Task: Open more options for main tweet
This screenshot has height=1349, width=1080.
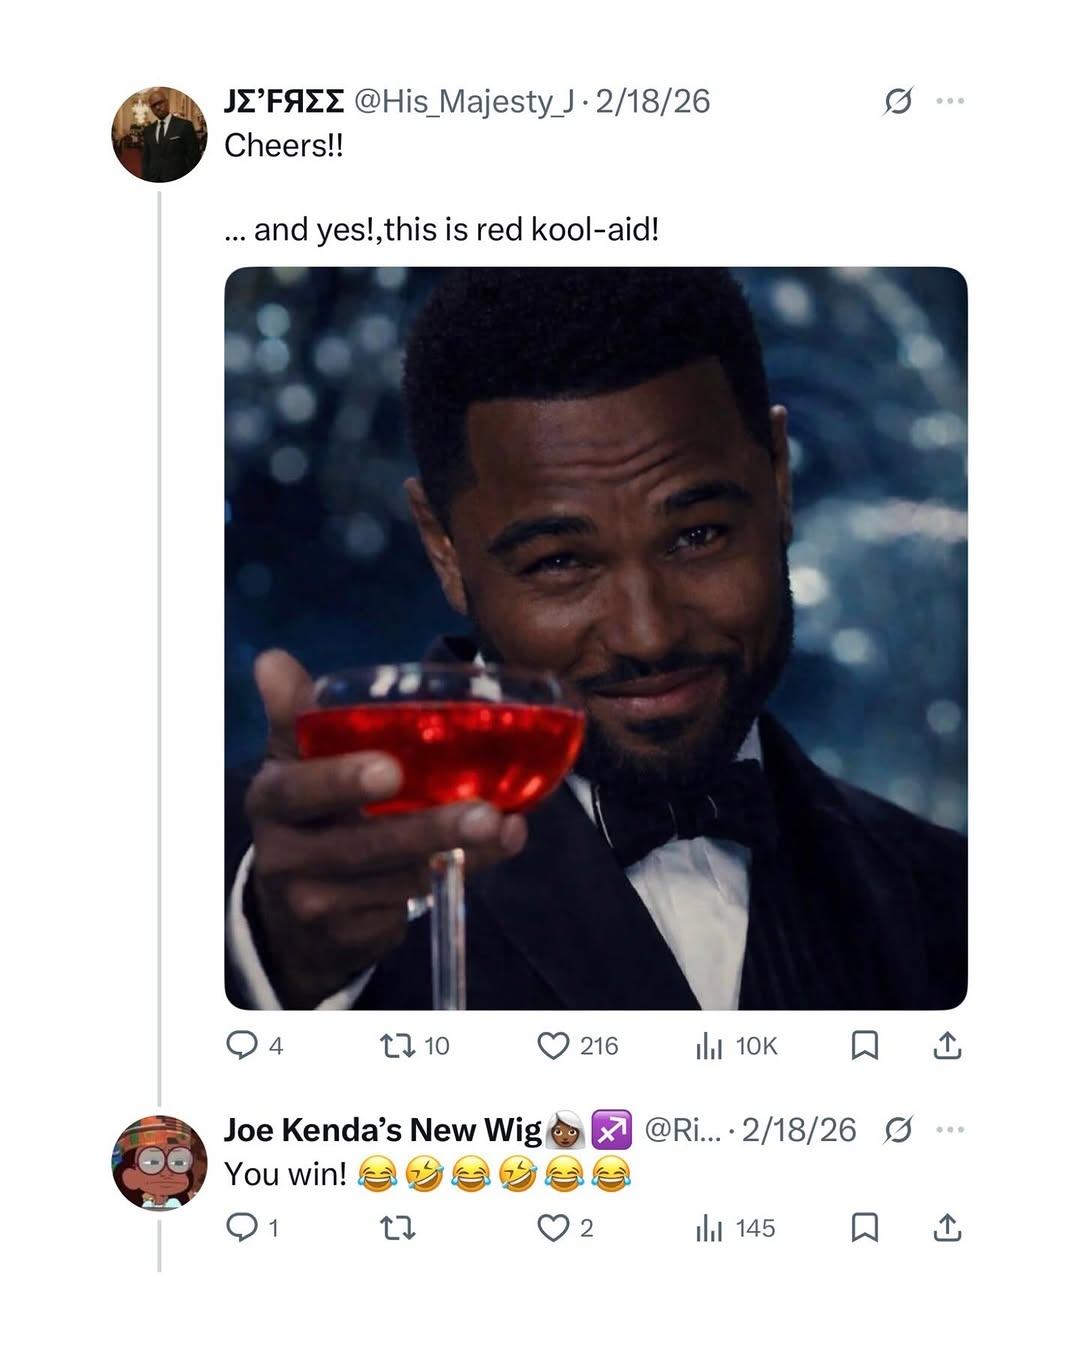Action: [950, 101]
